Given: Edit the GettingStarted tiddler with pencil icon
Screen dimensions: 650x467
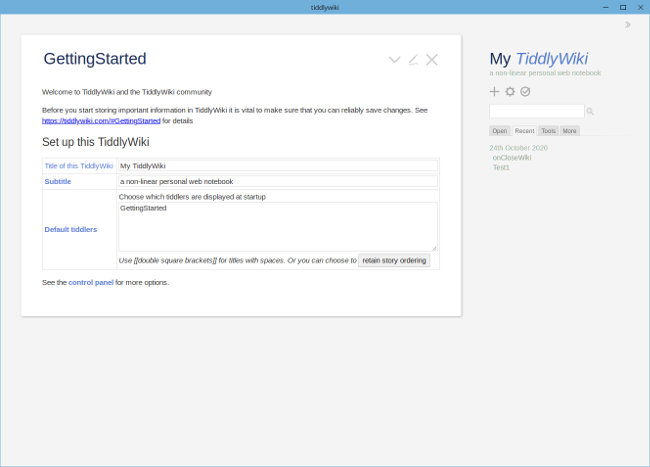Looking at the screenshot, I should 413,60.
